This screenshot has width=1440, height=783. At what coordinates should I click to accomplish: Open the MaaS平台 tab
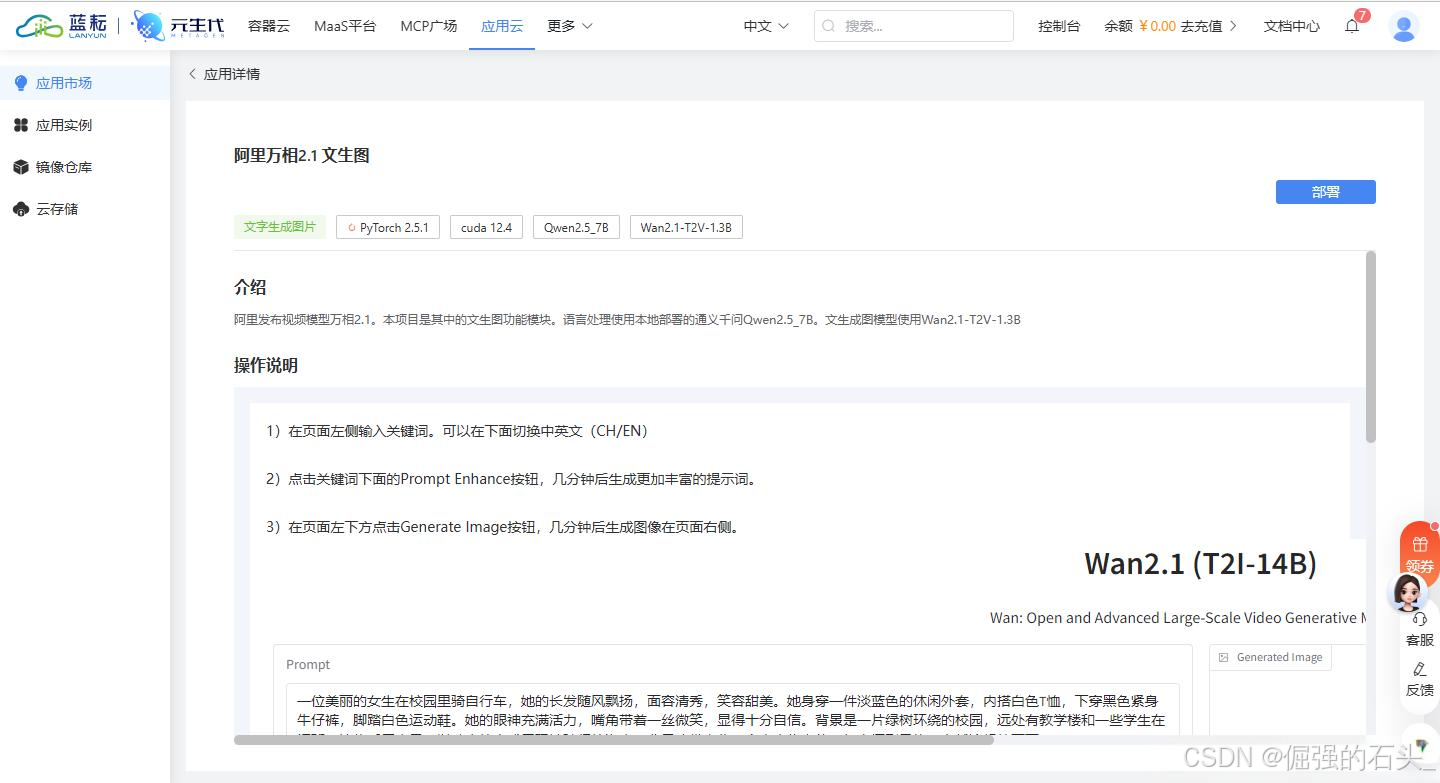click(x=345, y=26)
